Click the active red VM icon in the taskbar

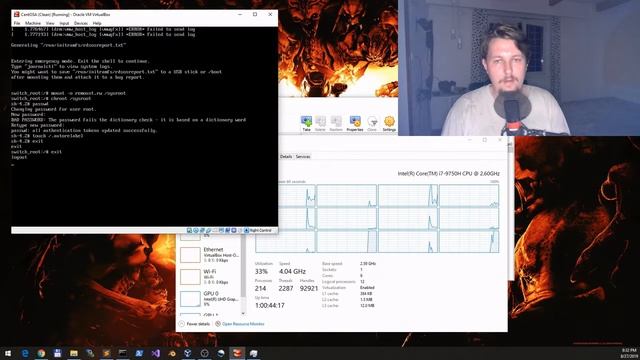[x=237, y=353]
